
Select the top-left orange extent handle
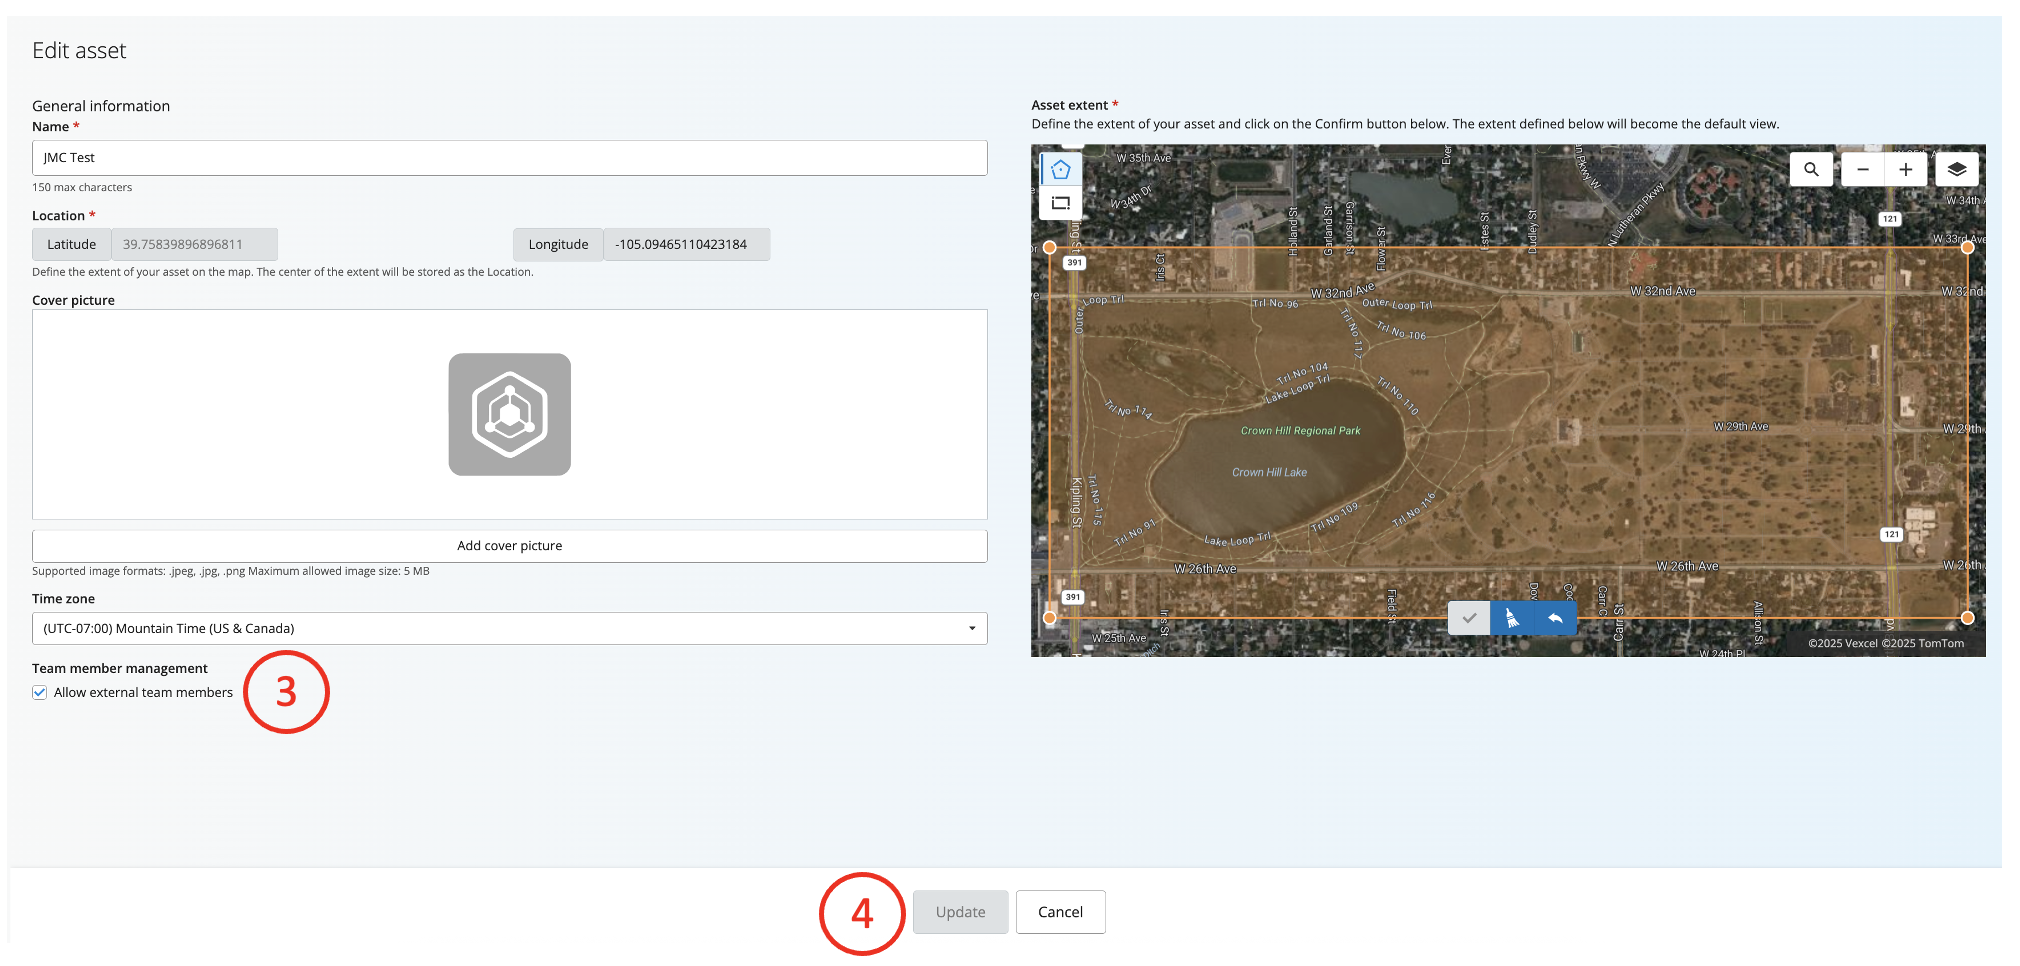tap(1049, 247)
